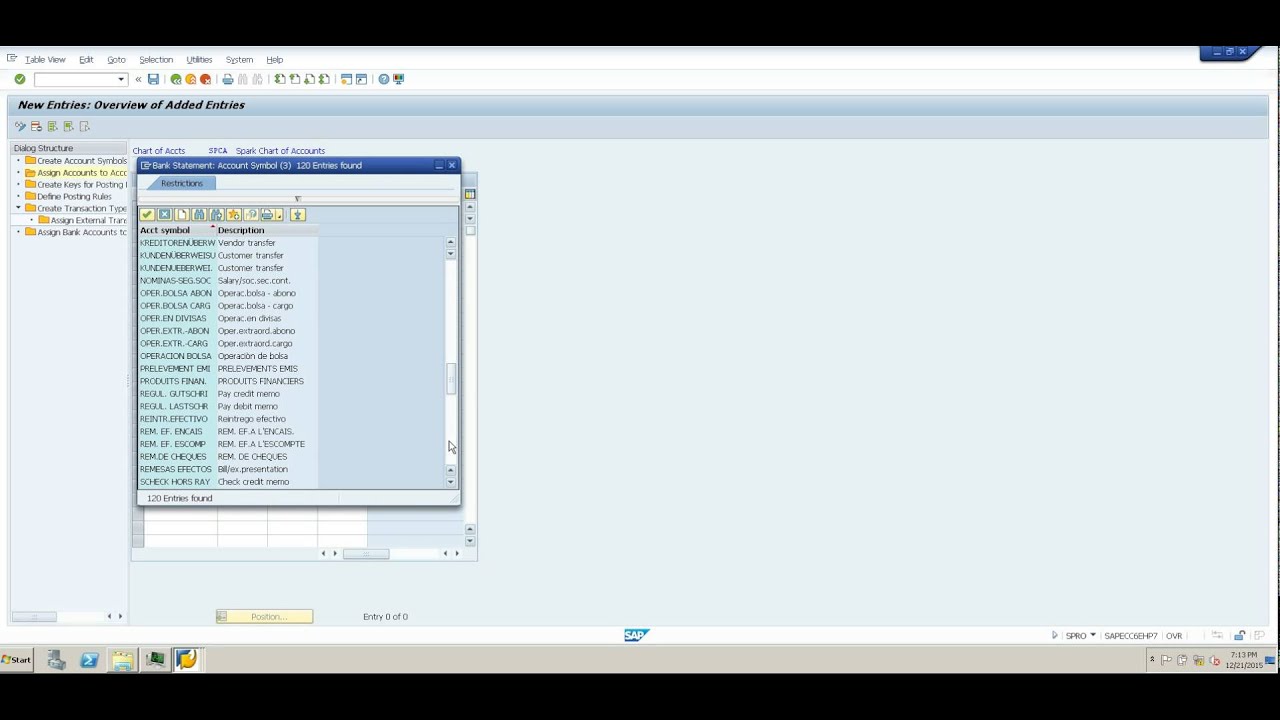The width and height of the screenshot is (1280, 720).
Task: Open the Help menu
Action: 274,60
